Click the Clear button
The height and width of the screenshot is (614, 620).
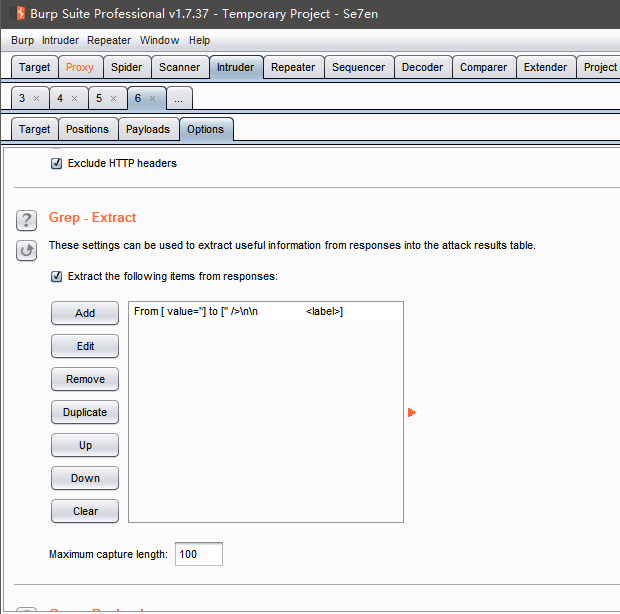(x=85, y=511)
